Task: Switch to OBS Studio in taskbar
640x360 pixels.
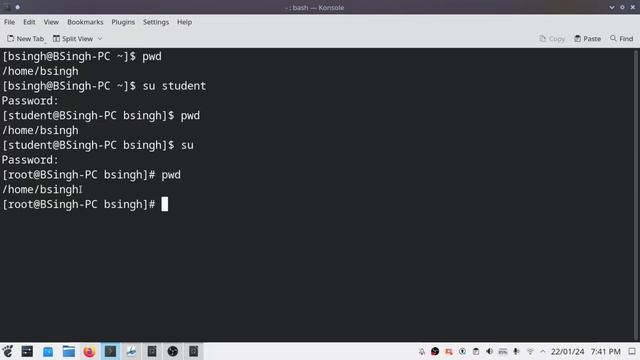Action: tap(173, 351)
